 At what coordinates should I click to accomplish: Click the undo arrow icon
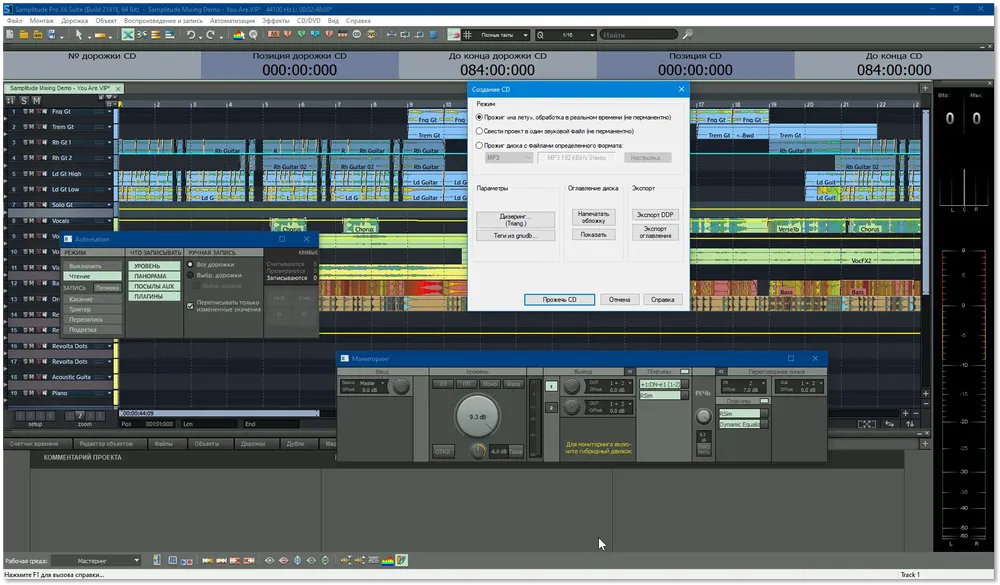point(191,34)
